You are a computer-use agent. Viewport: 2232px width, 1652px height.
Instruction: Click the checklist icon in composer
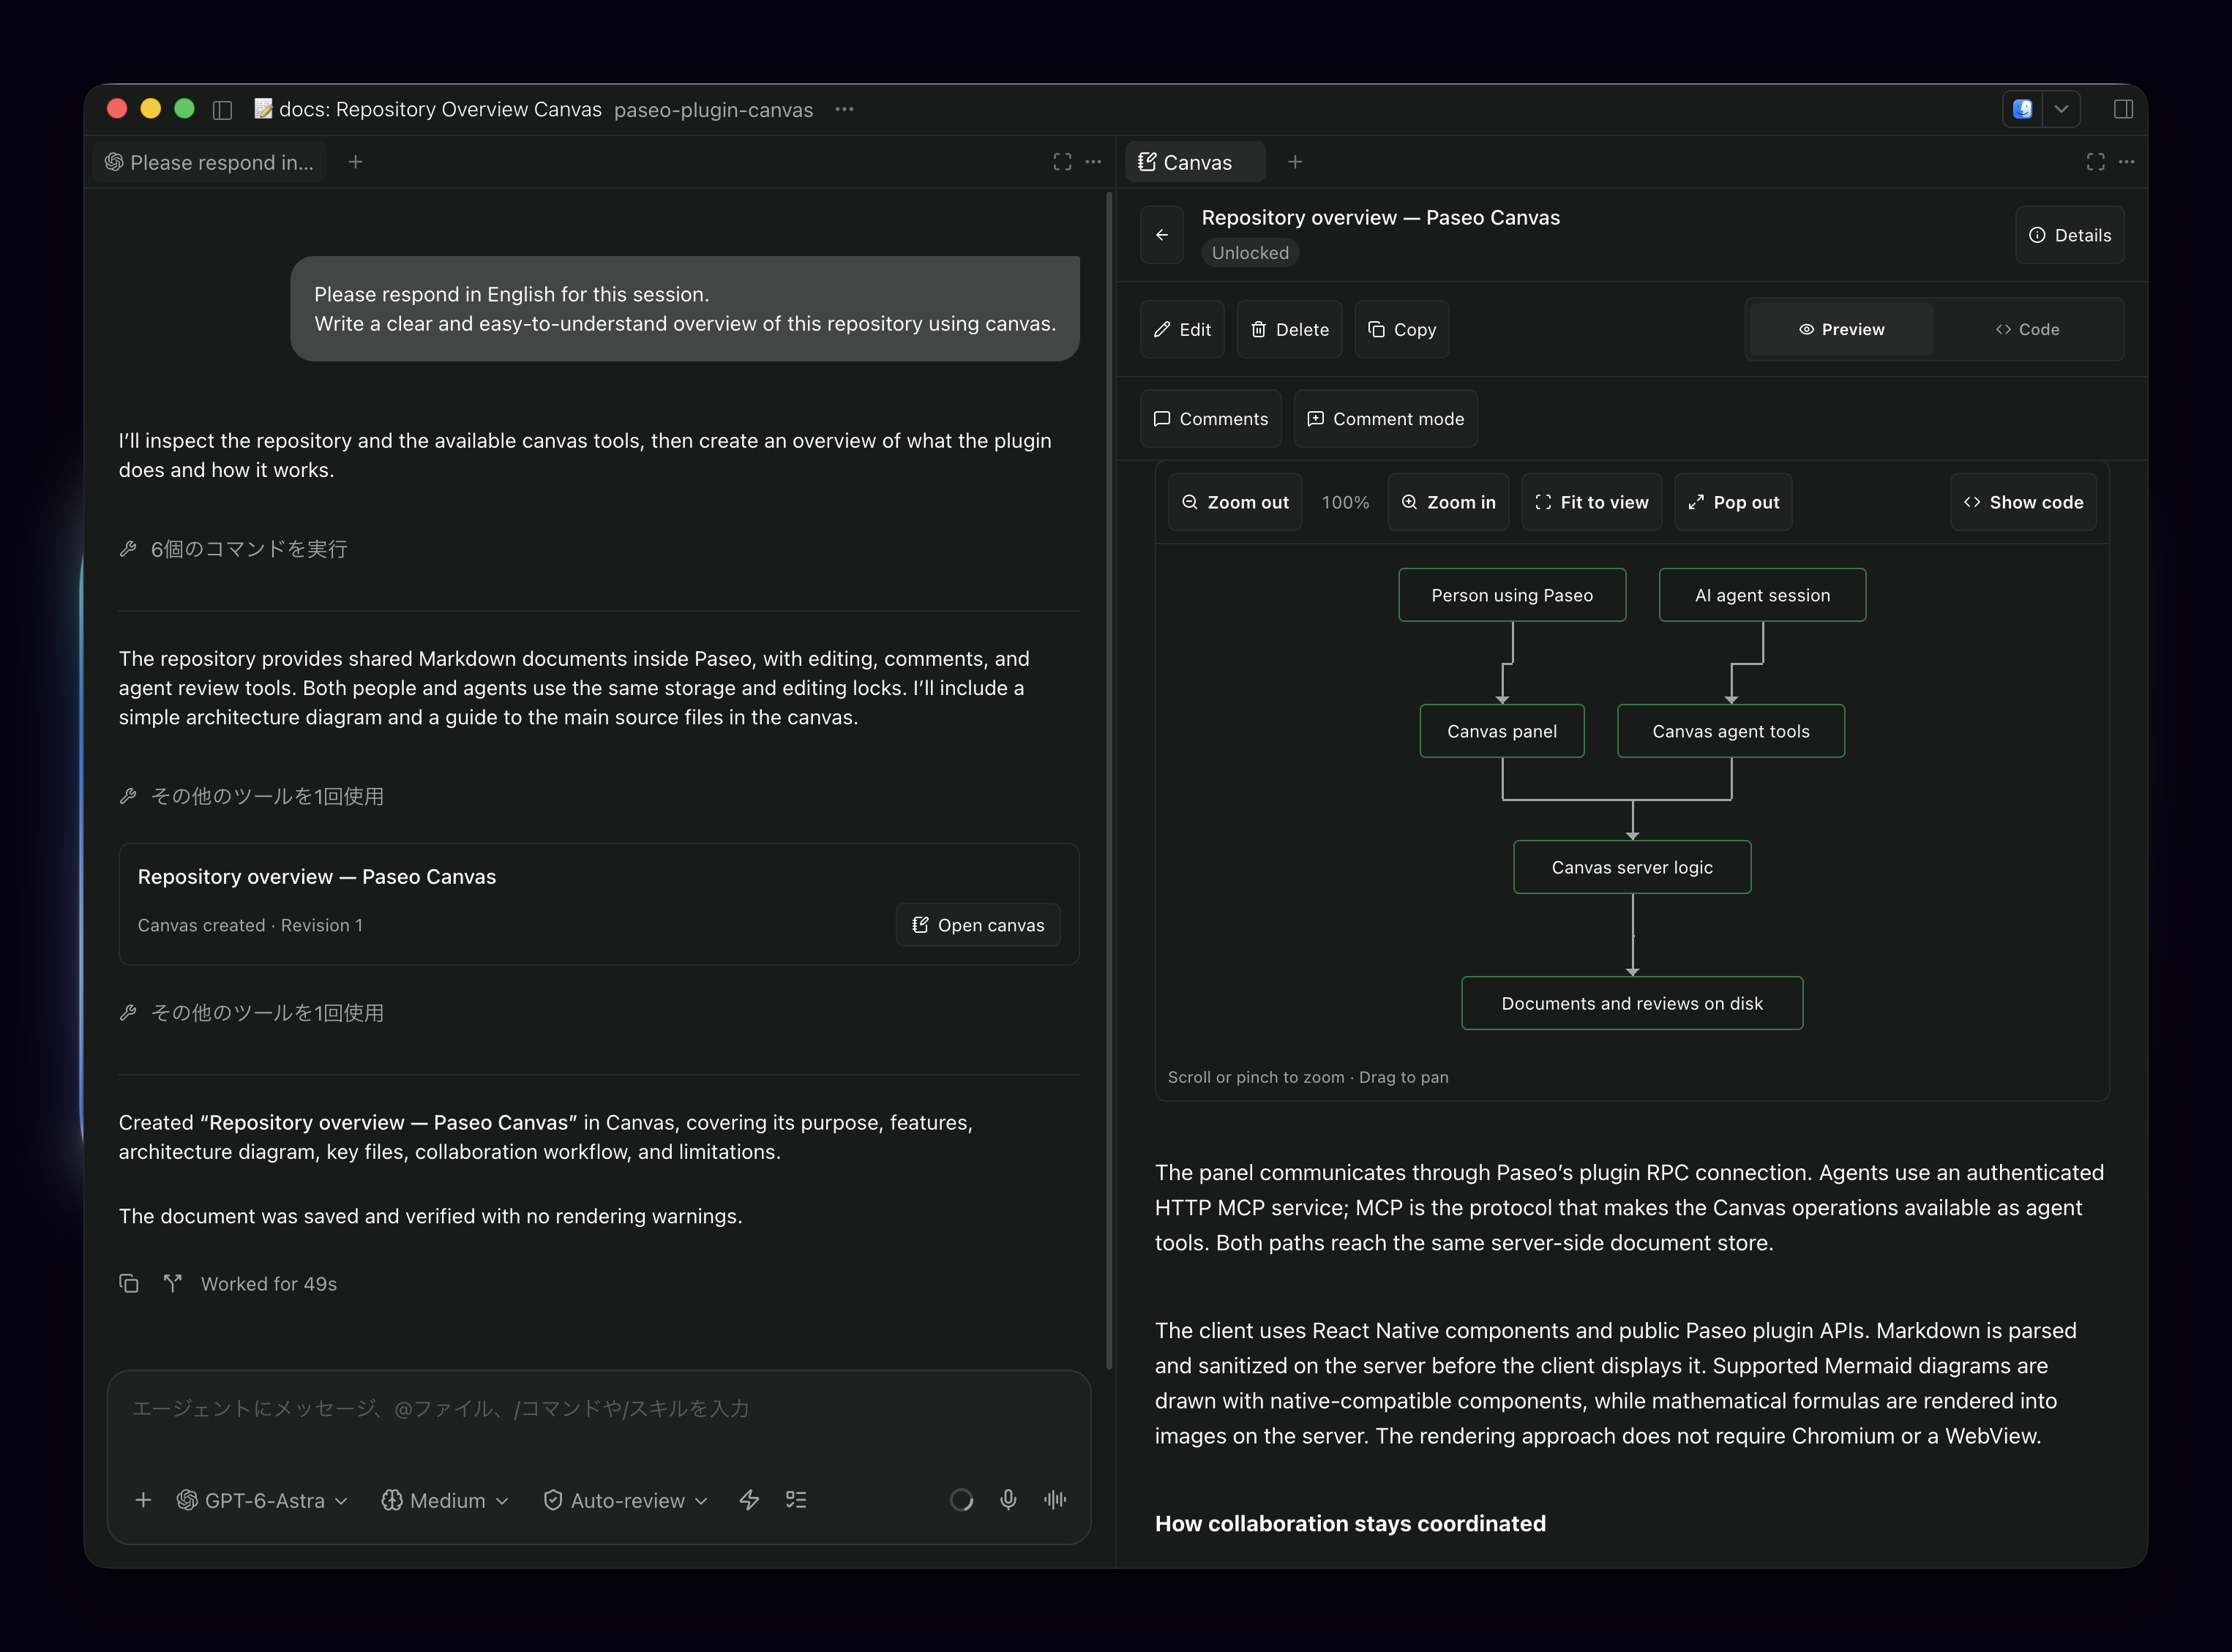coord(796,1500)
